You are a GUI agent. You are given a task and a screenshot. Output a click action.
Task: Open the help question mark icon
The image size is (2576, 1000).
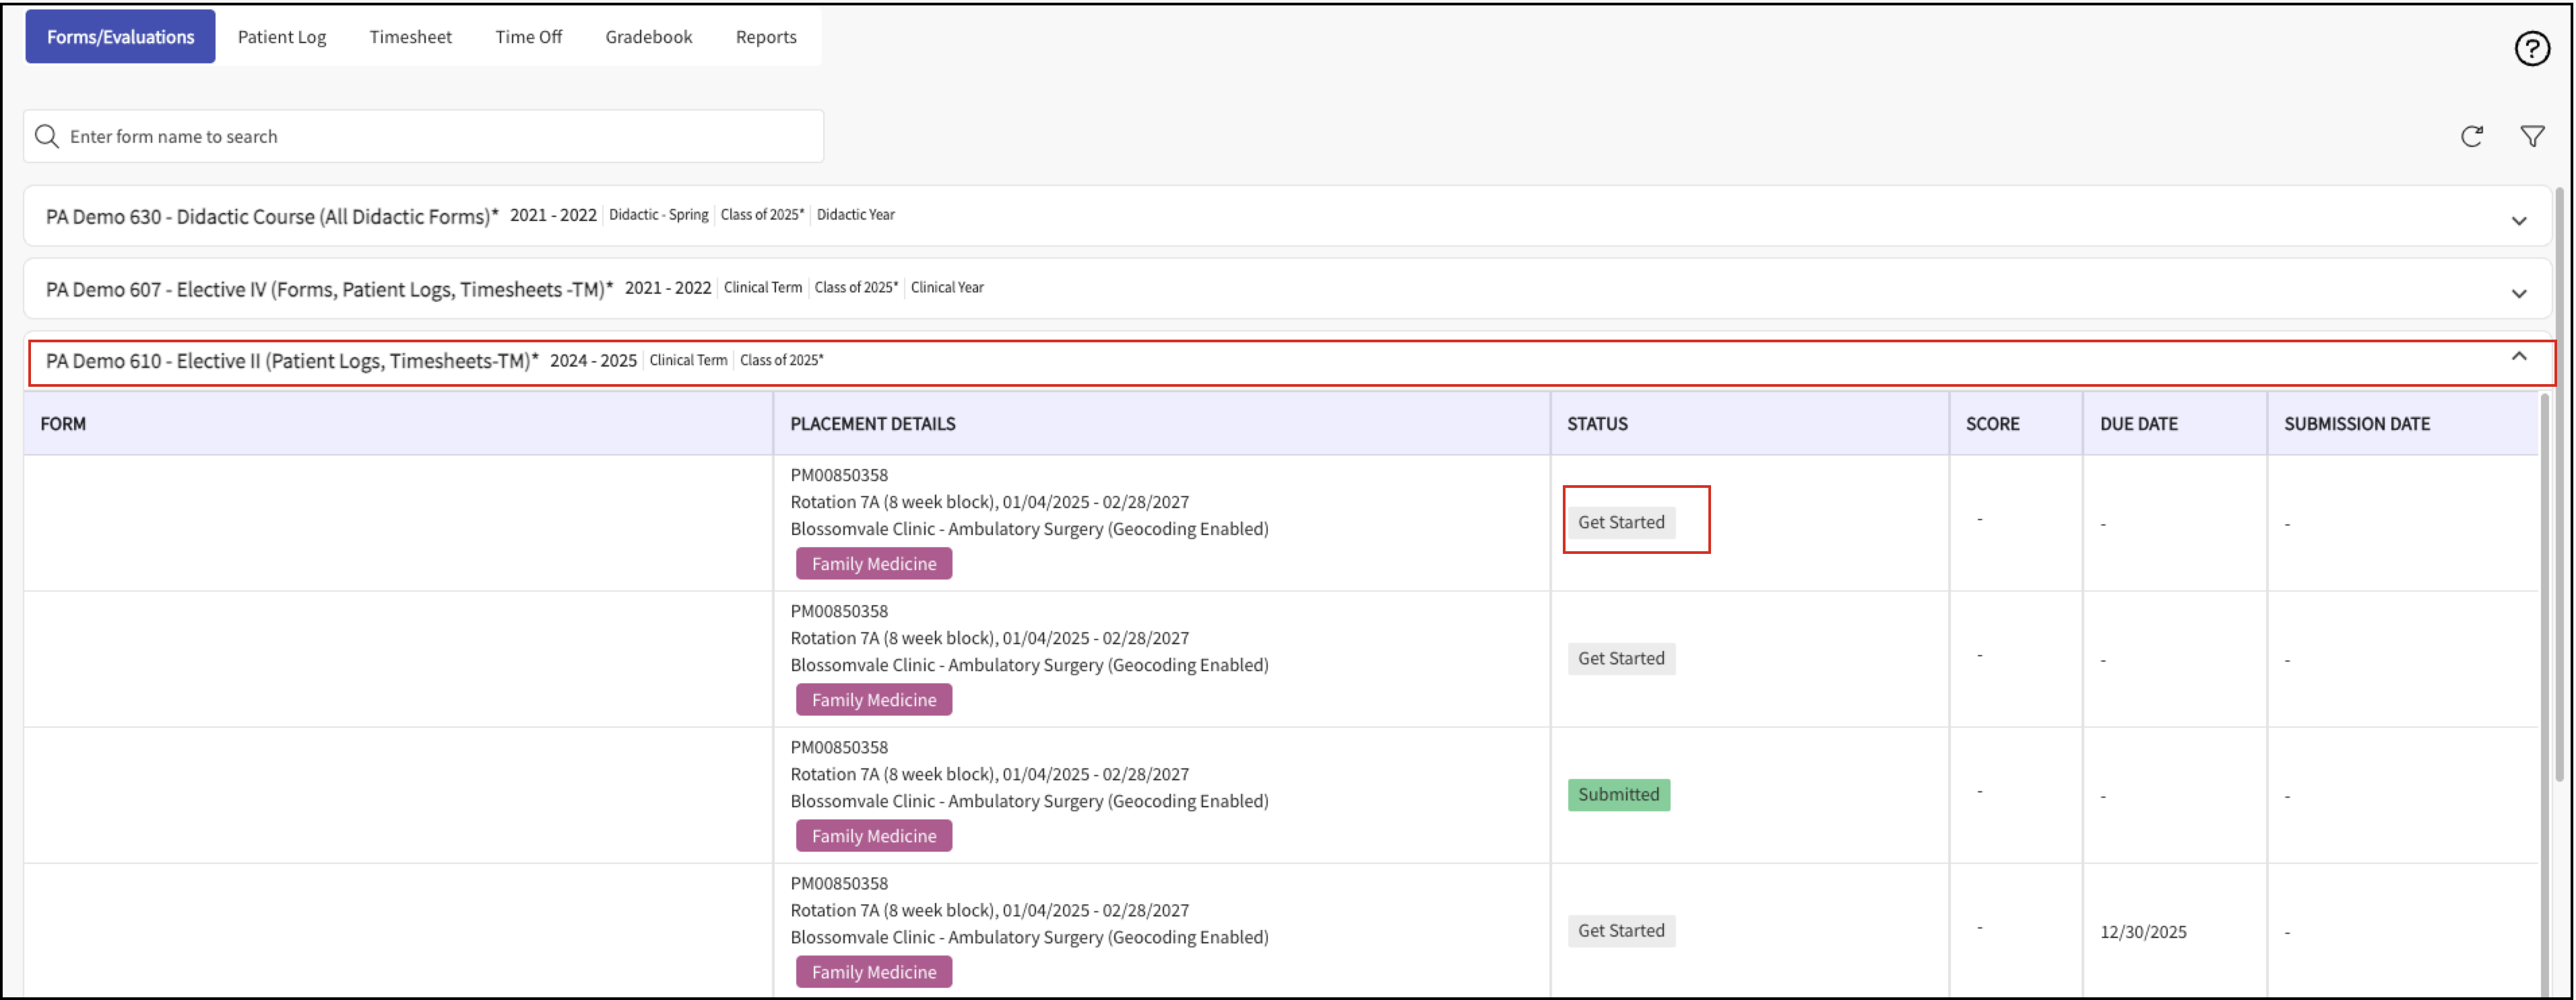(x=2531, y=48)
